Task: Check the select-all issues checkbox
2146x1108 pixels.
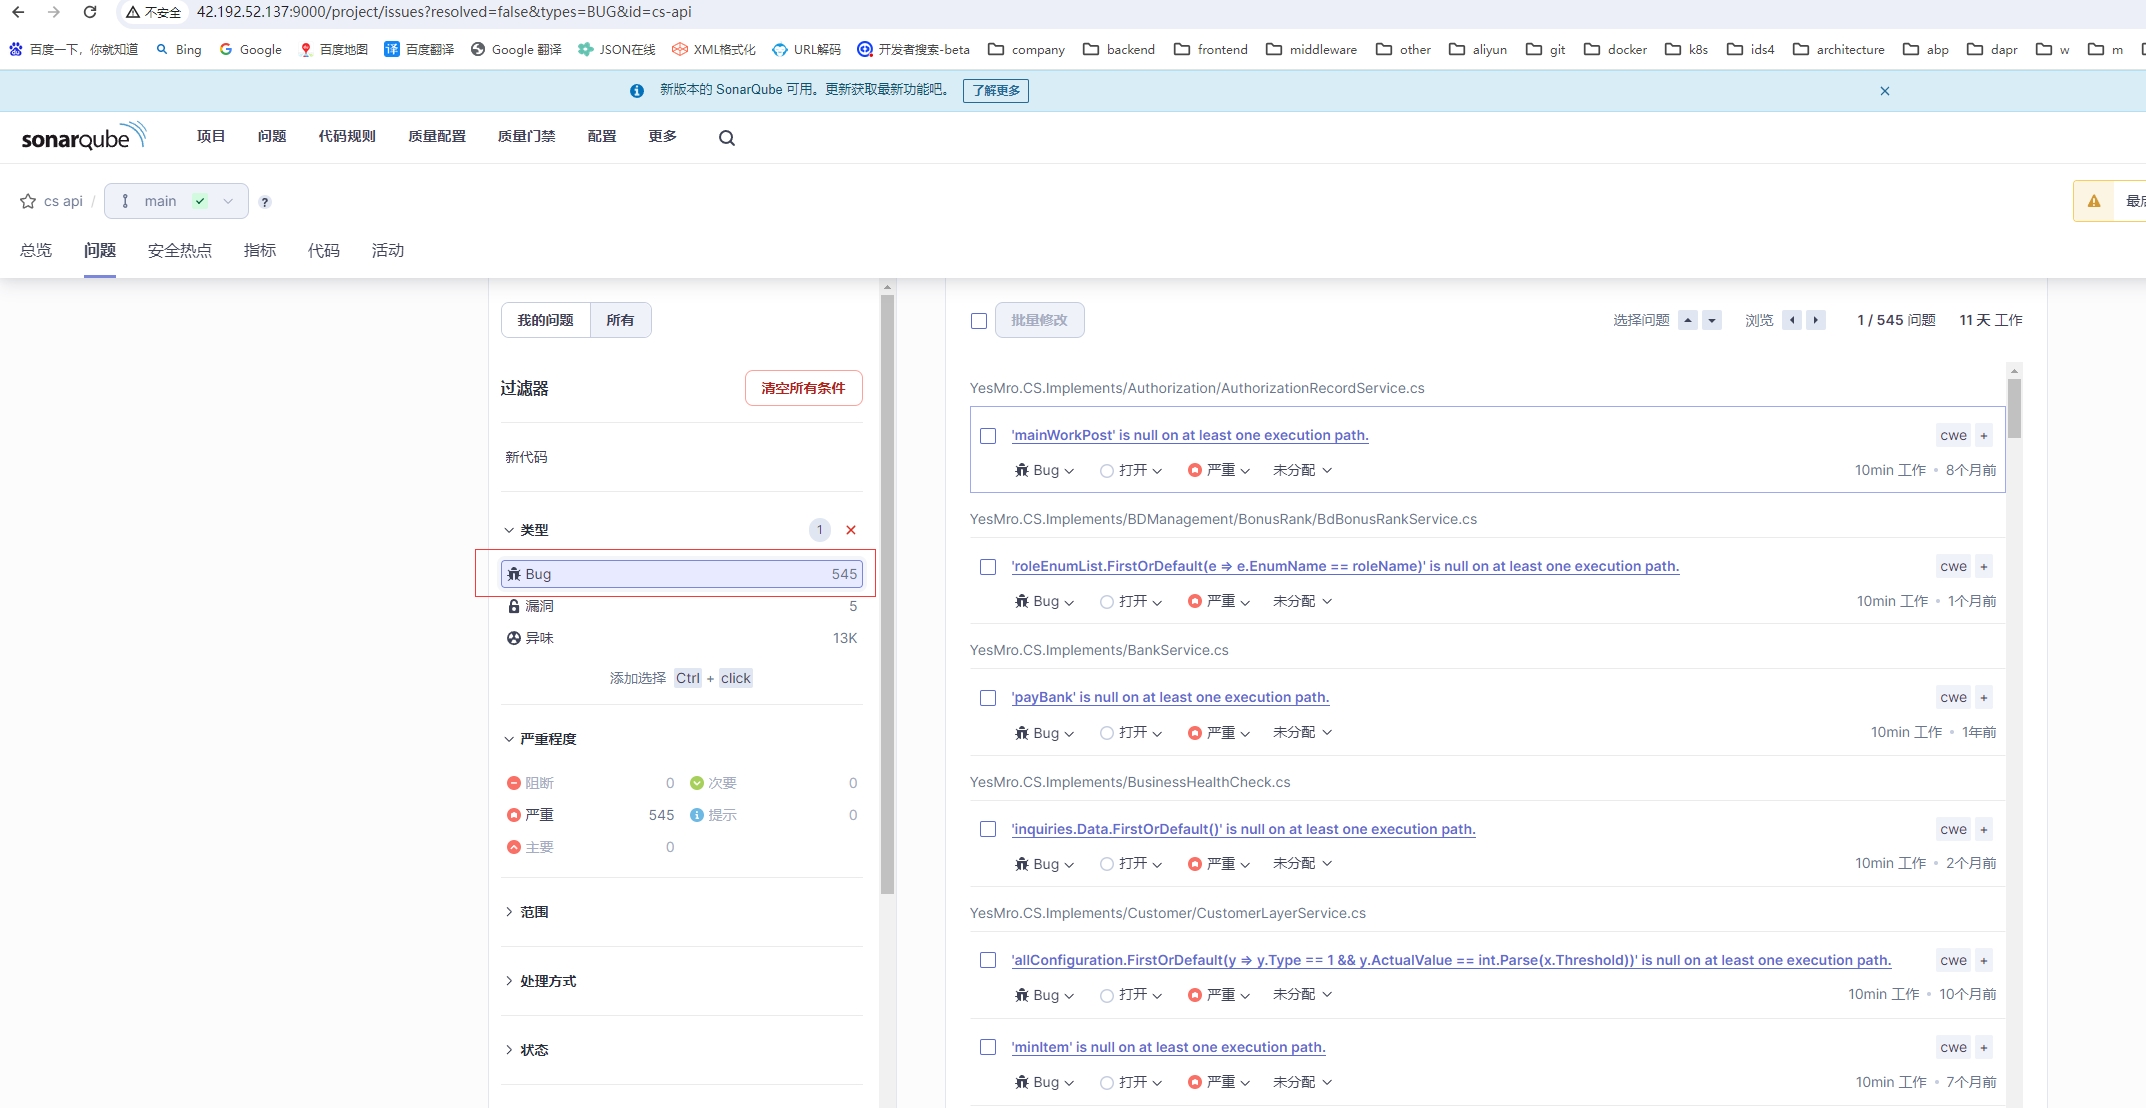Action: pyautogui.click(x=979, y=321)
